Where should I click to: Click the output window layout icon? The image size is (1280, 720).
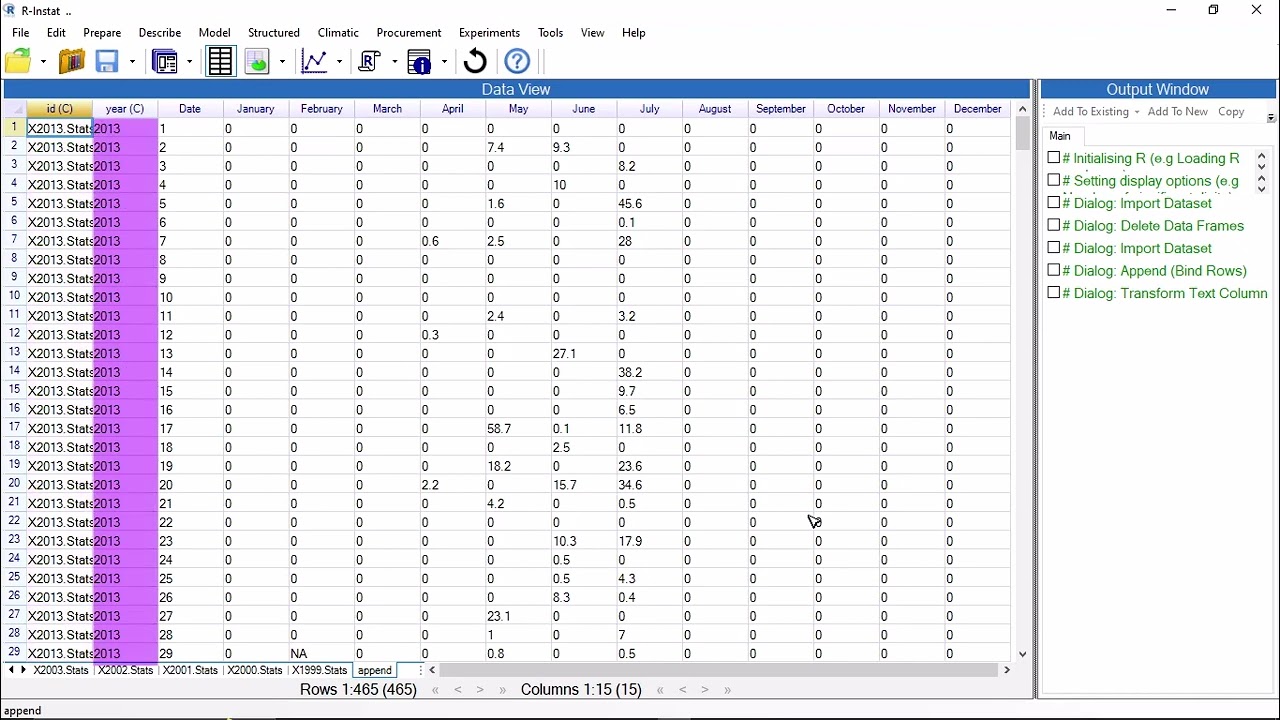pyautogui.click(x=164, y=62)
